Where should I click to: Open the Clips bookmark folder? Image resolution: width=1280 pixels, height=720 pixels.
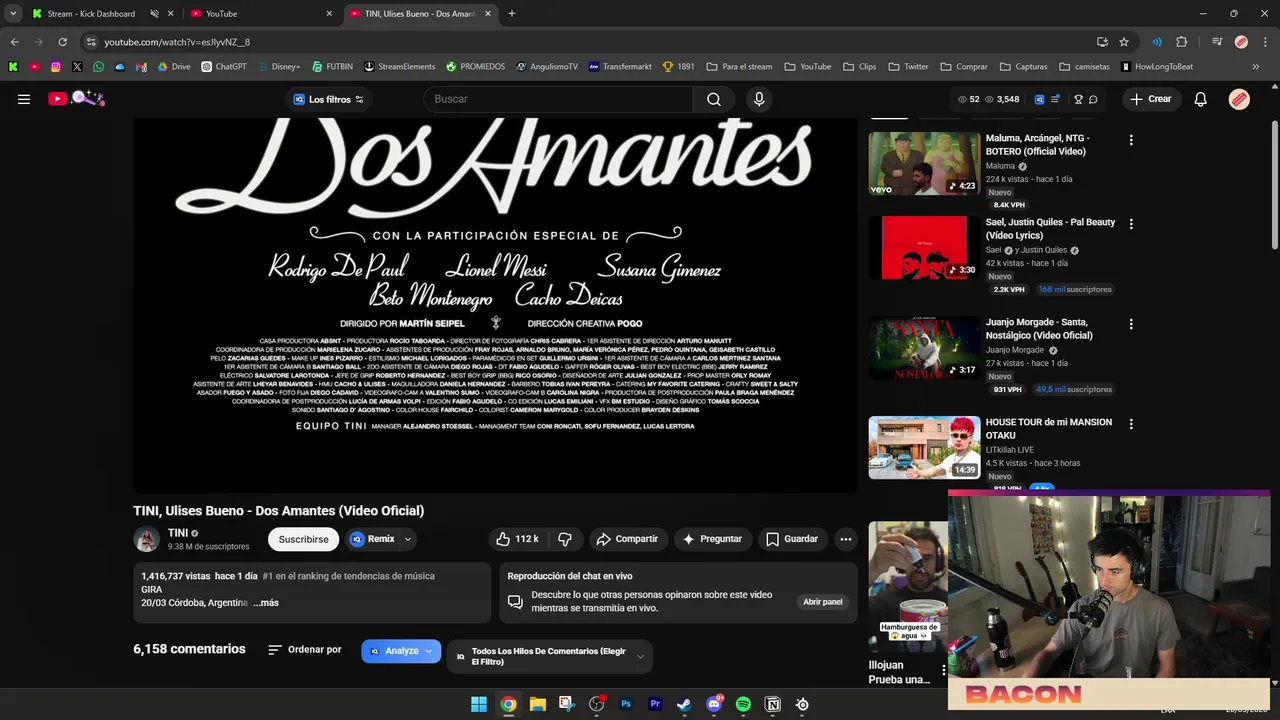click(859, 67)
